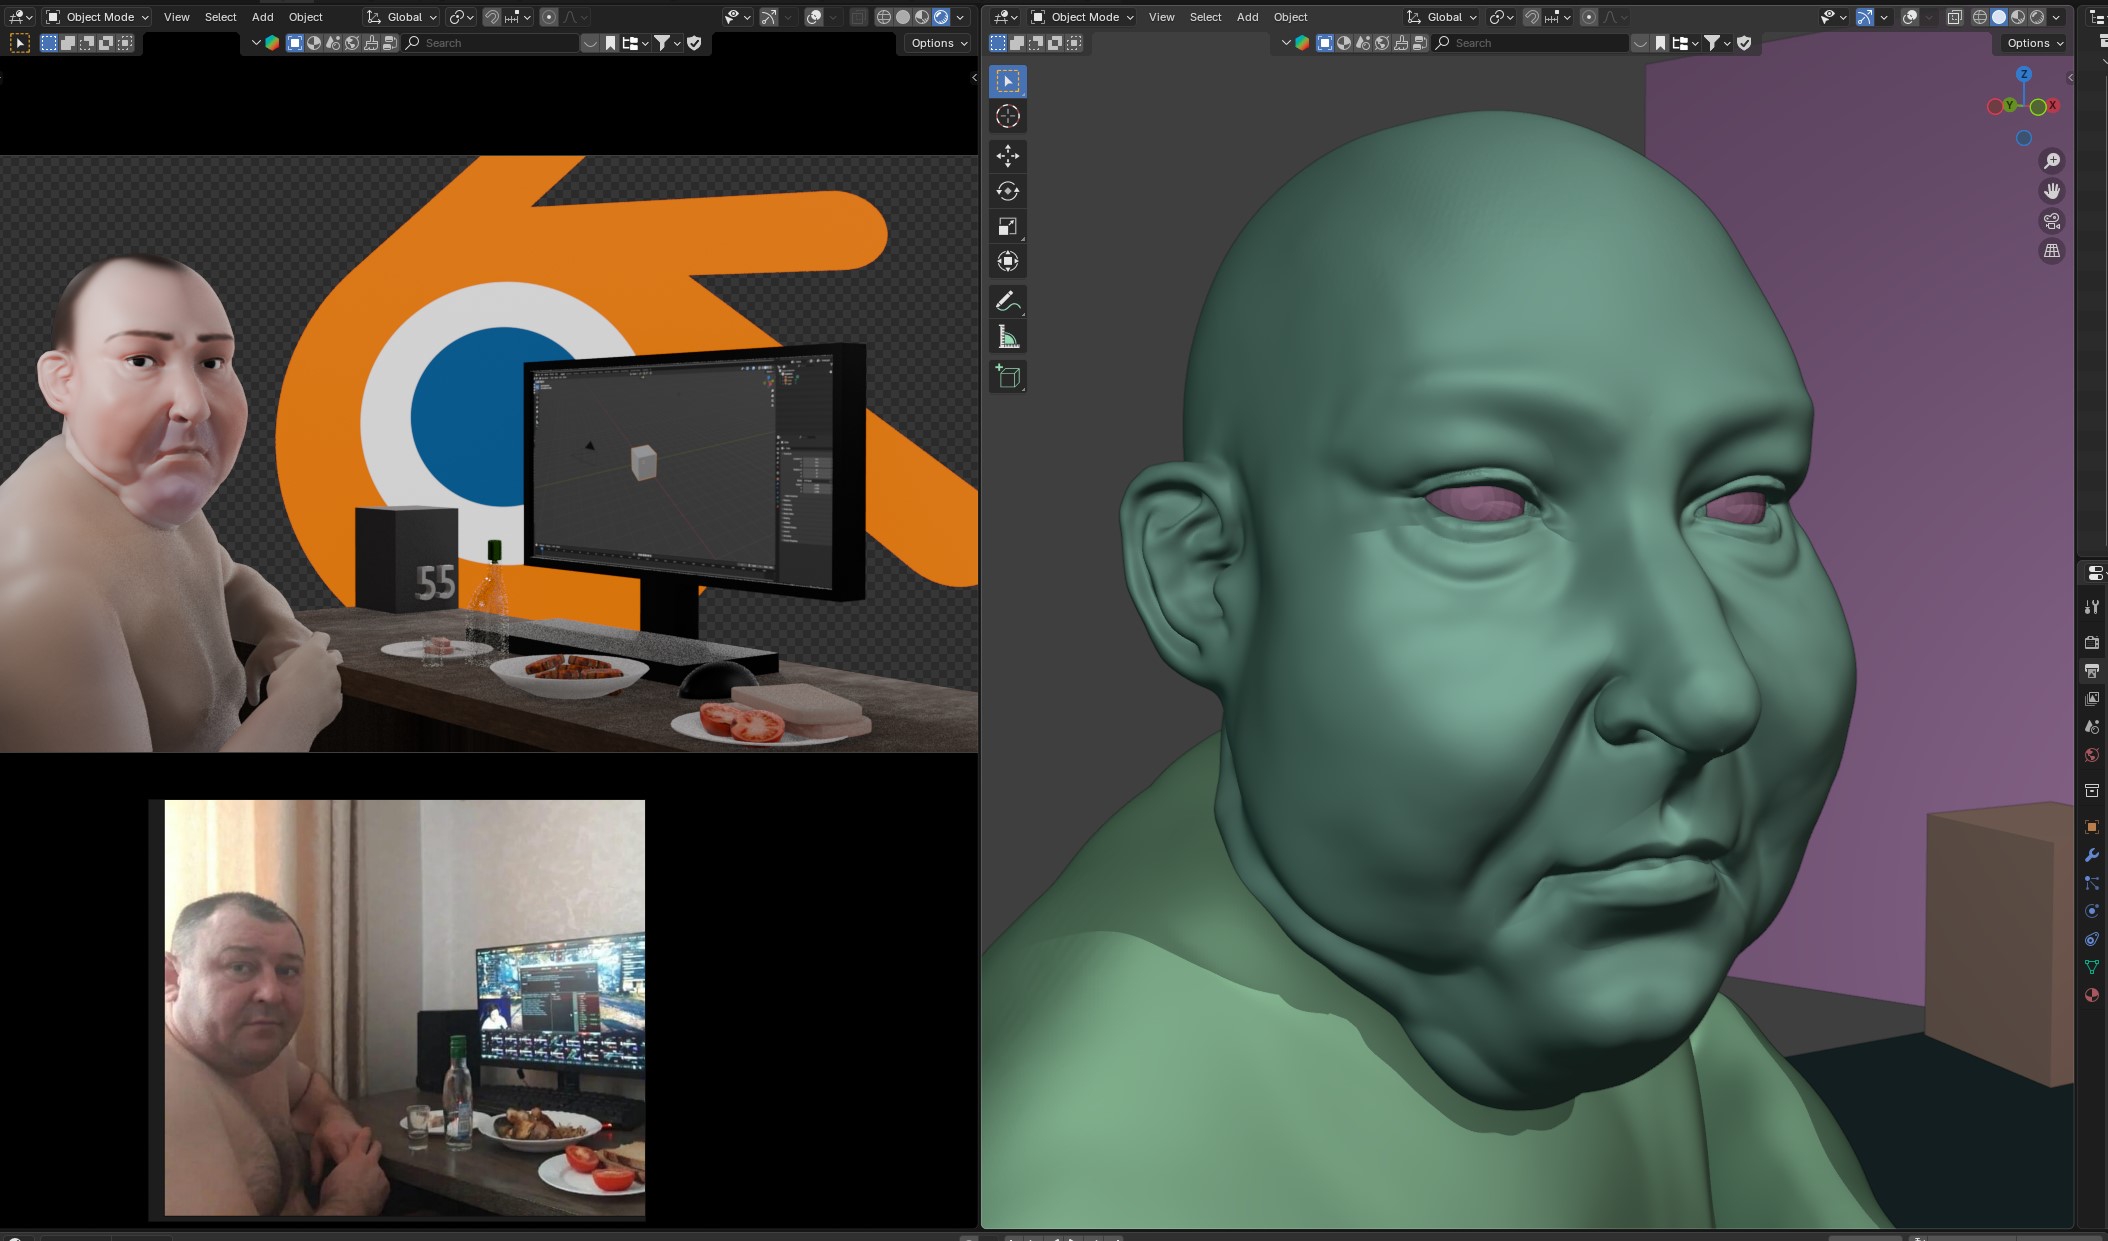Activate the Rotate tool
Viewport: 2108px width, 1241px height.
tap(1007, 191)
